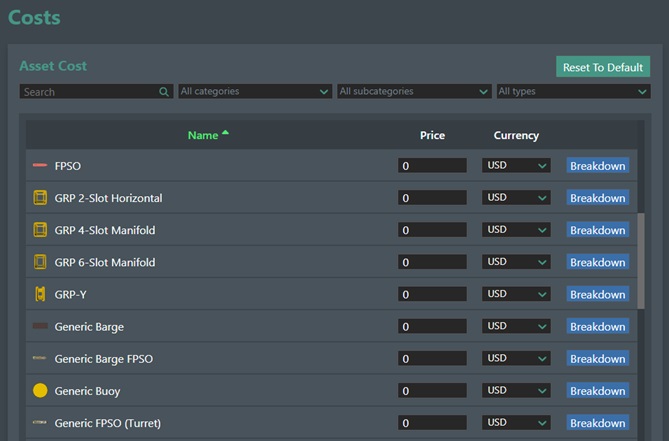Sort by the Name column header
Image resolution: width=669 pixels, height=441 pixels.
(x=203, y=135)
